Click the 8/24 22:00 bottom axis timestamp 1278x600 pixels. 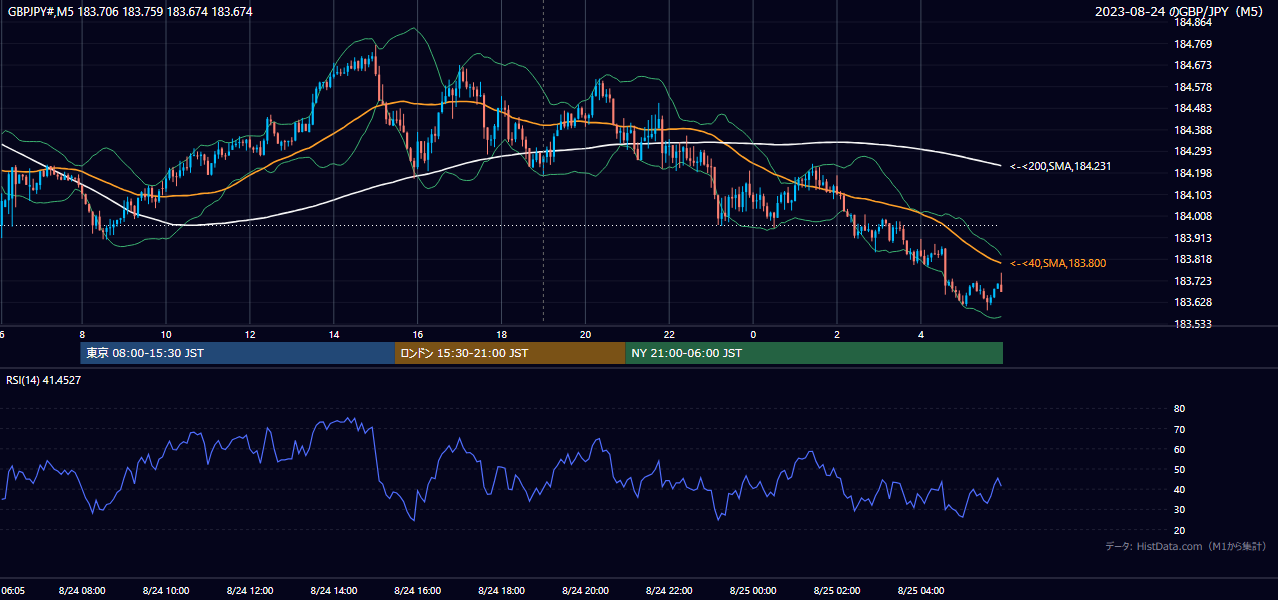[670, 590]
